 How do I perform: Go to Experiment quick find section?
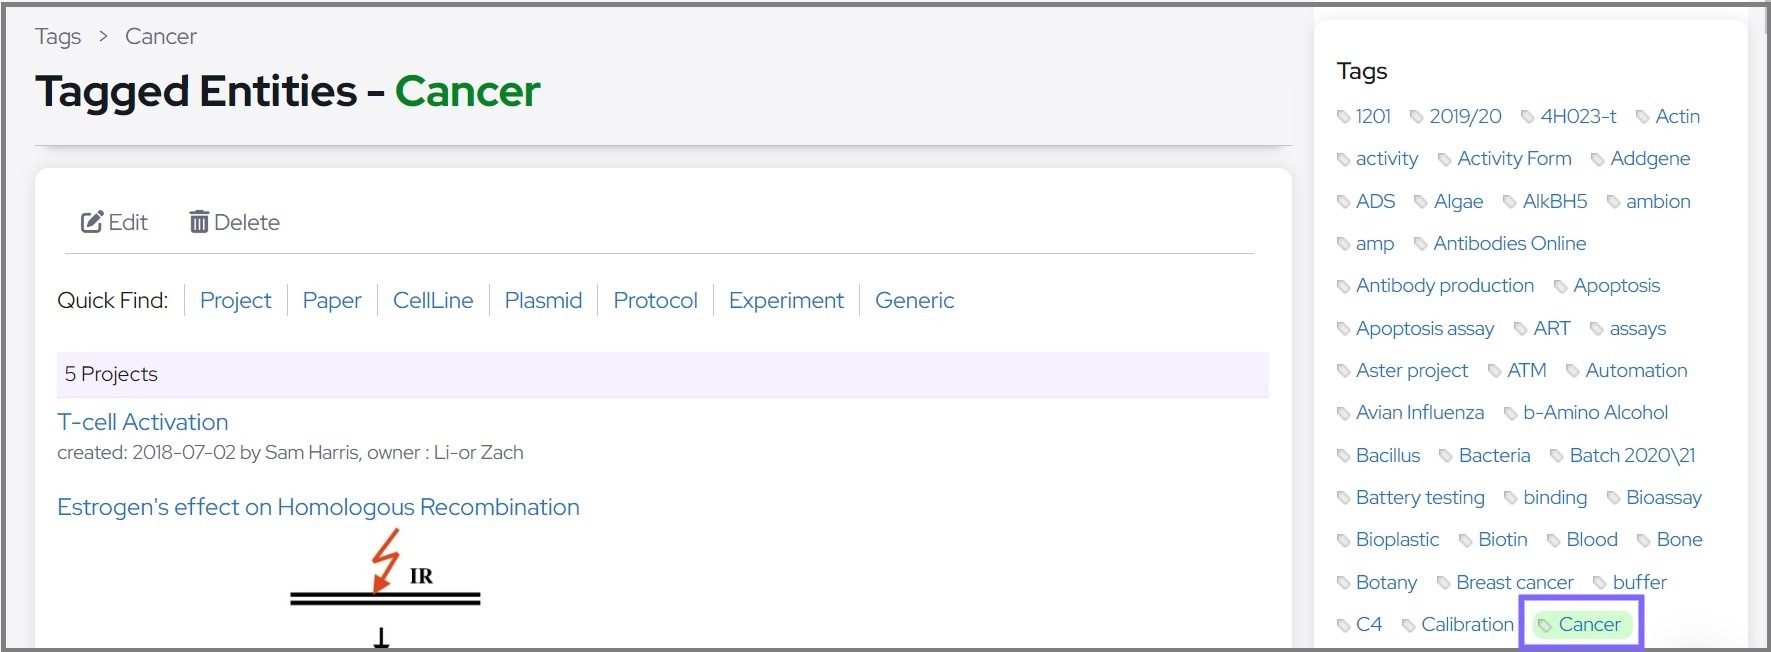tap(786, 300)
